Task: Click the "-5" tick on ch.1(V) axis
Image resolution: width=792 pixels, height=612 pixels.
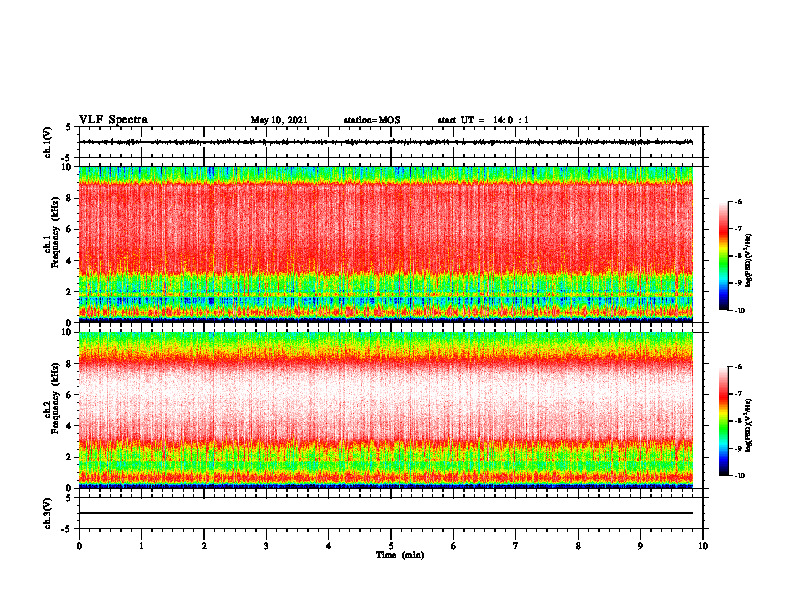Action: click(67, 158)
